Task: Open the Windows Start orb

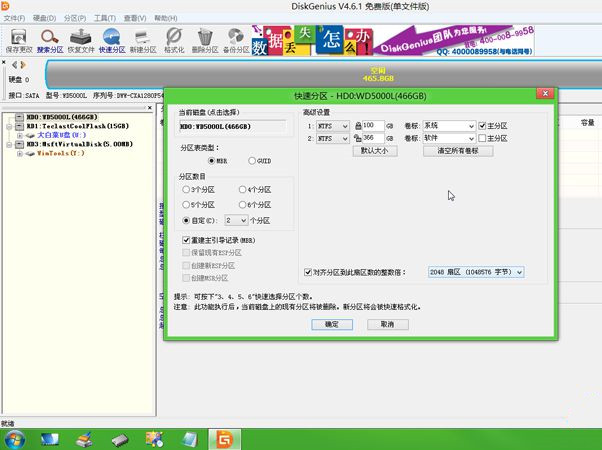Action: (14, 439)
